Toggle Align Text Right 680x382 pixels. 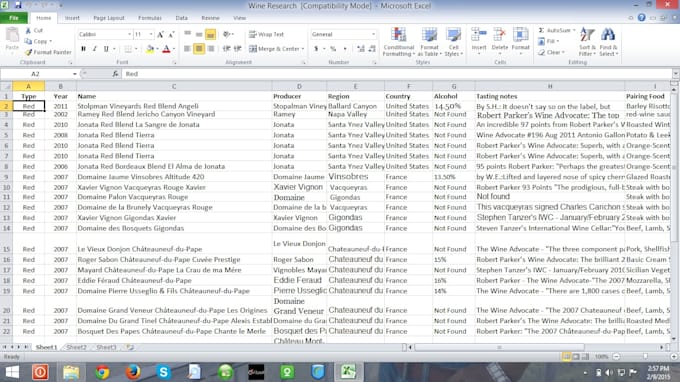point(211,49)
